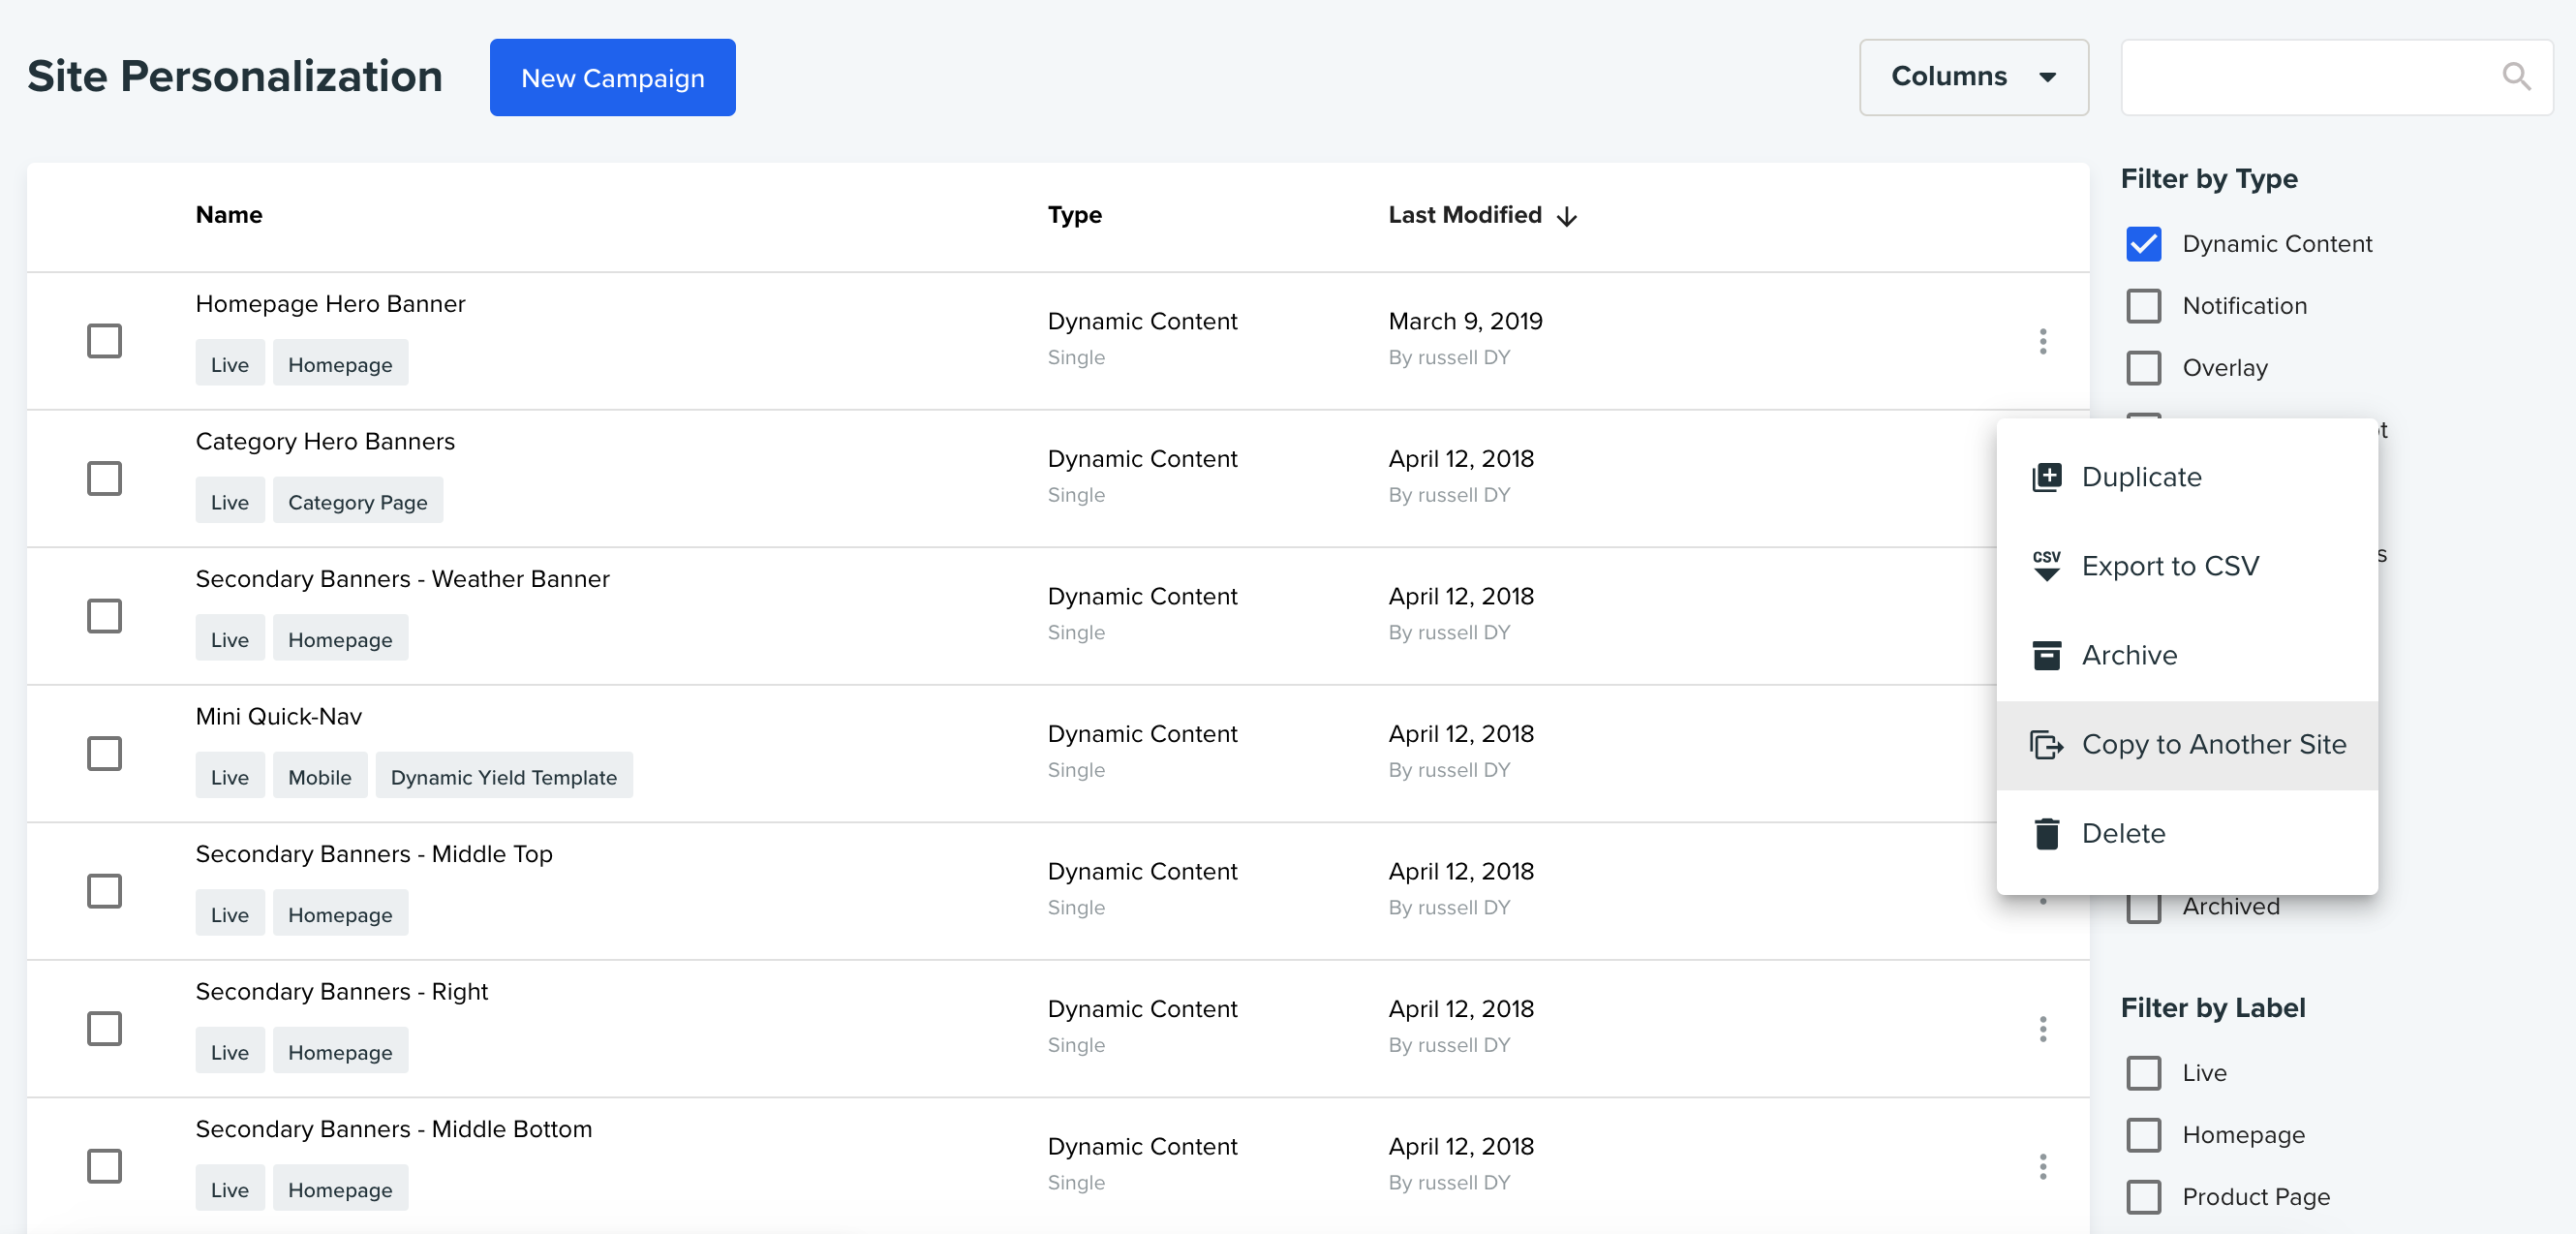The height and width of the screenshot is (1234, 2576).
Task: Open the Columns dropdown
Action: [x=1973, y=77]
